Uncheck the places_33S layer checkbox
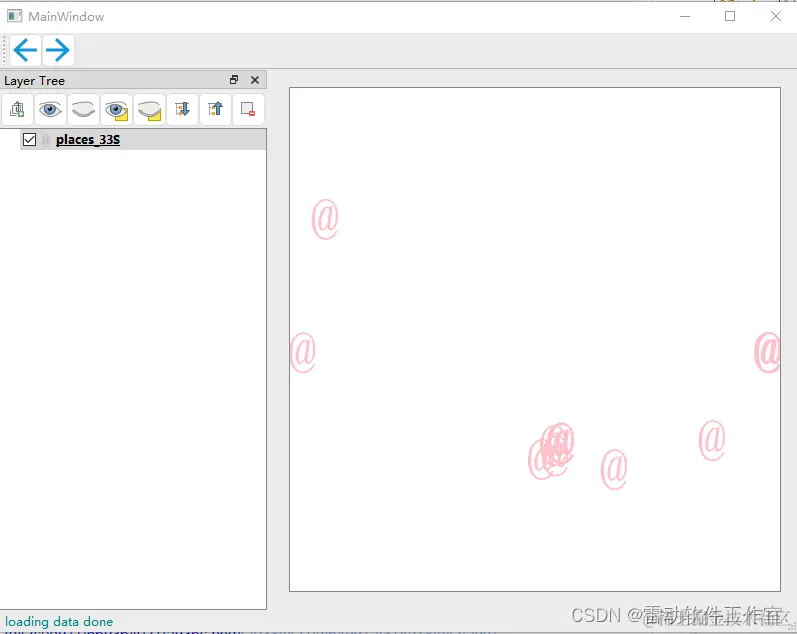This screenshot has height=634, width=797. click(x=29, y=139)
